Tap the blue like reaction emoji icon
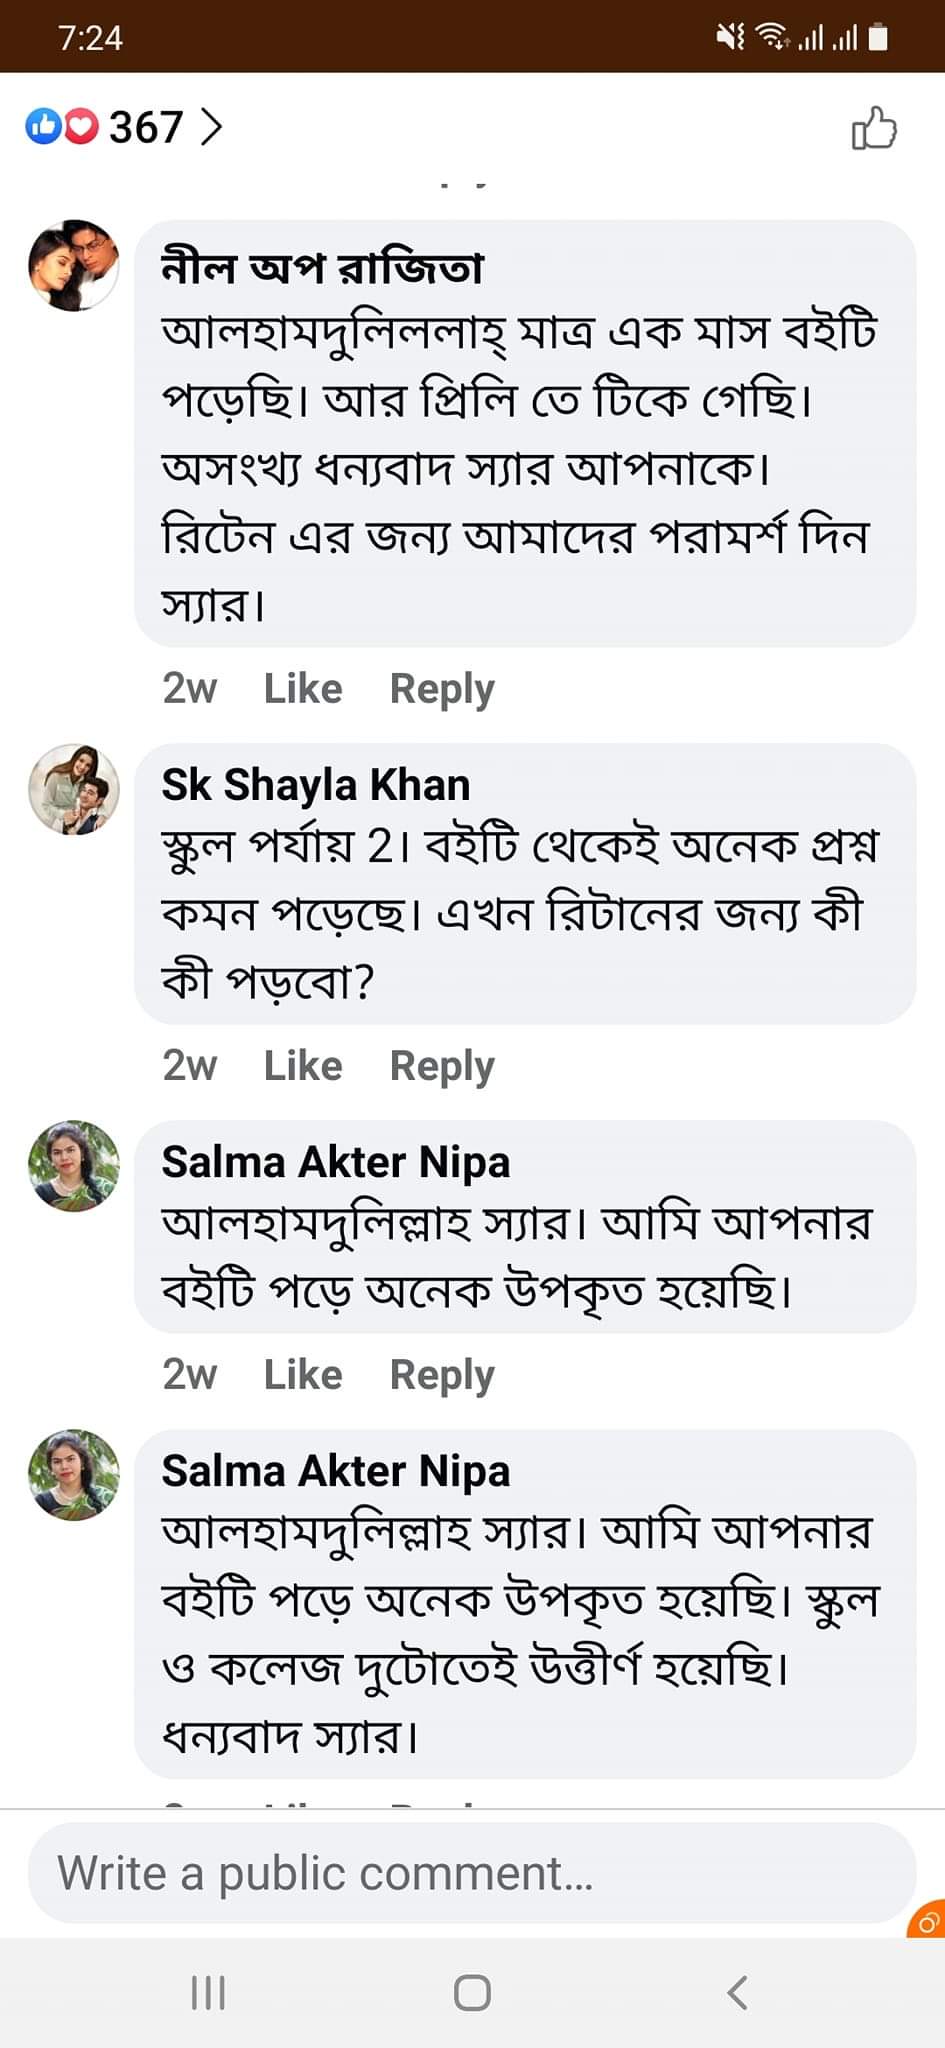 click(43, 126)
